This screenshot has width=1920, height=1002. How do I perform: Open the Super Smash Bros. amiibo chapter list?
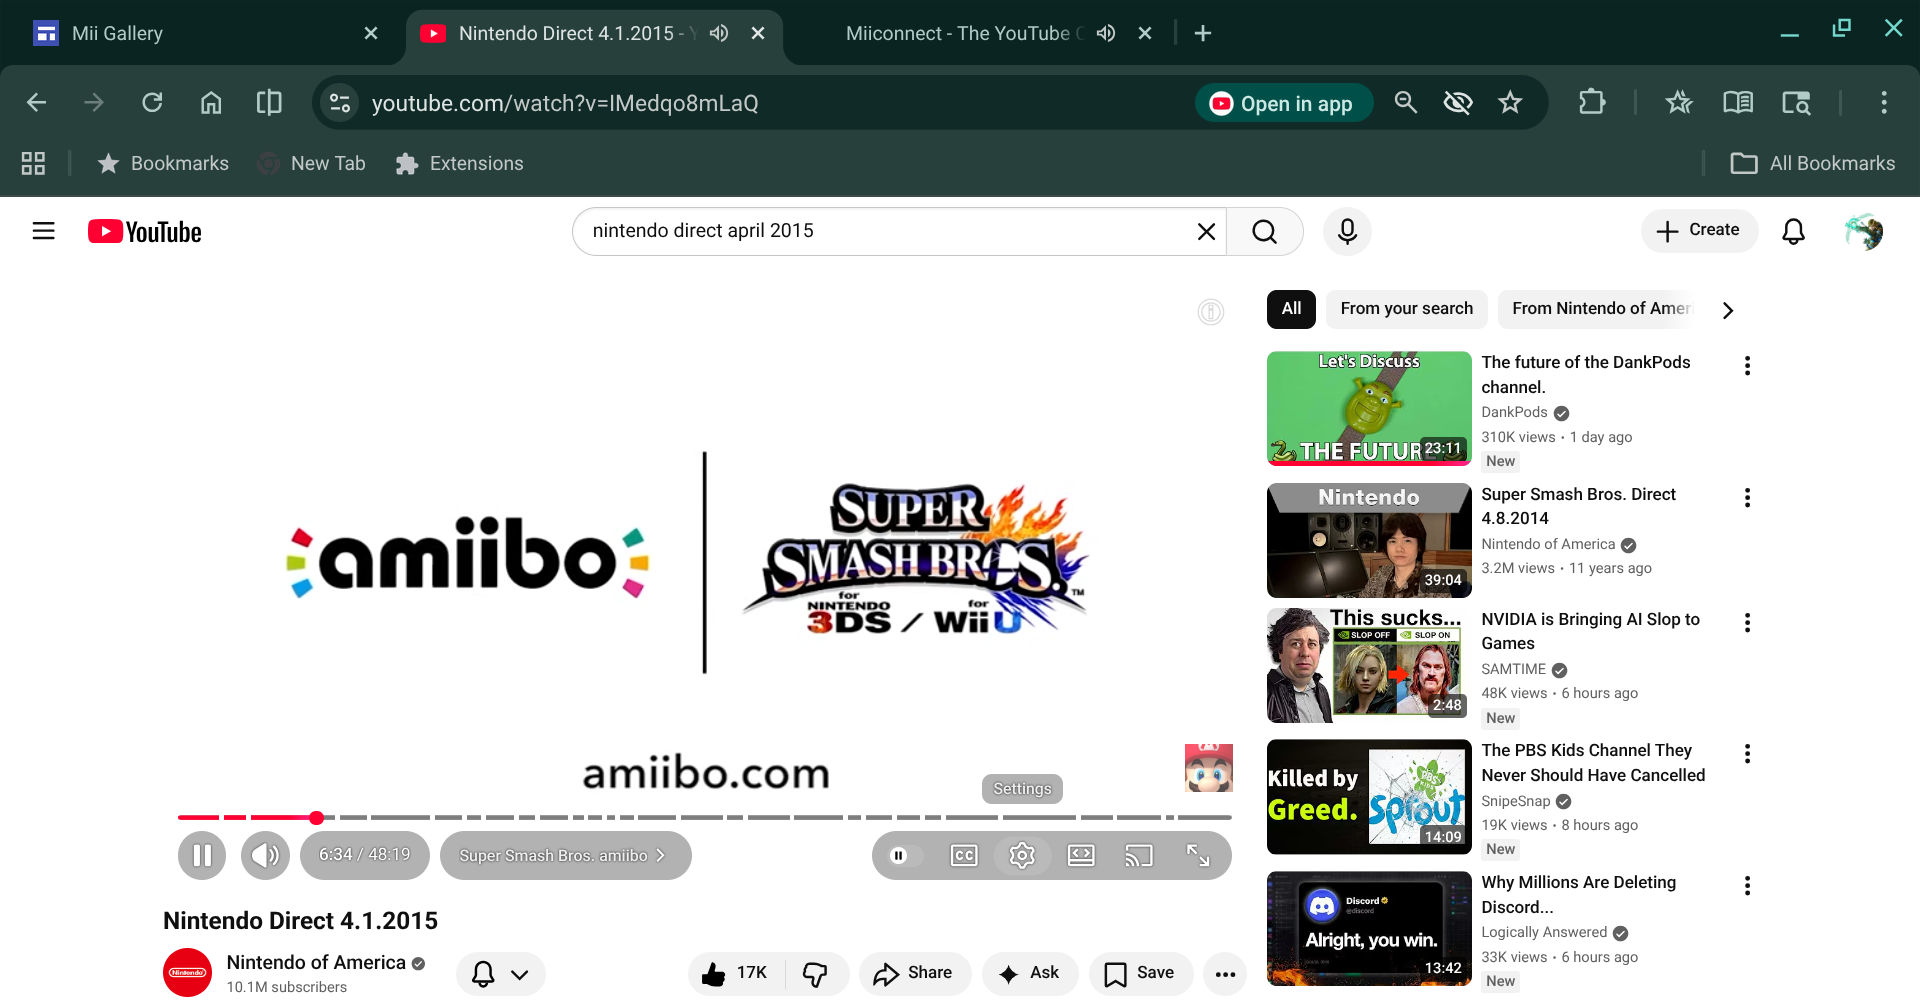565,856
